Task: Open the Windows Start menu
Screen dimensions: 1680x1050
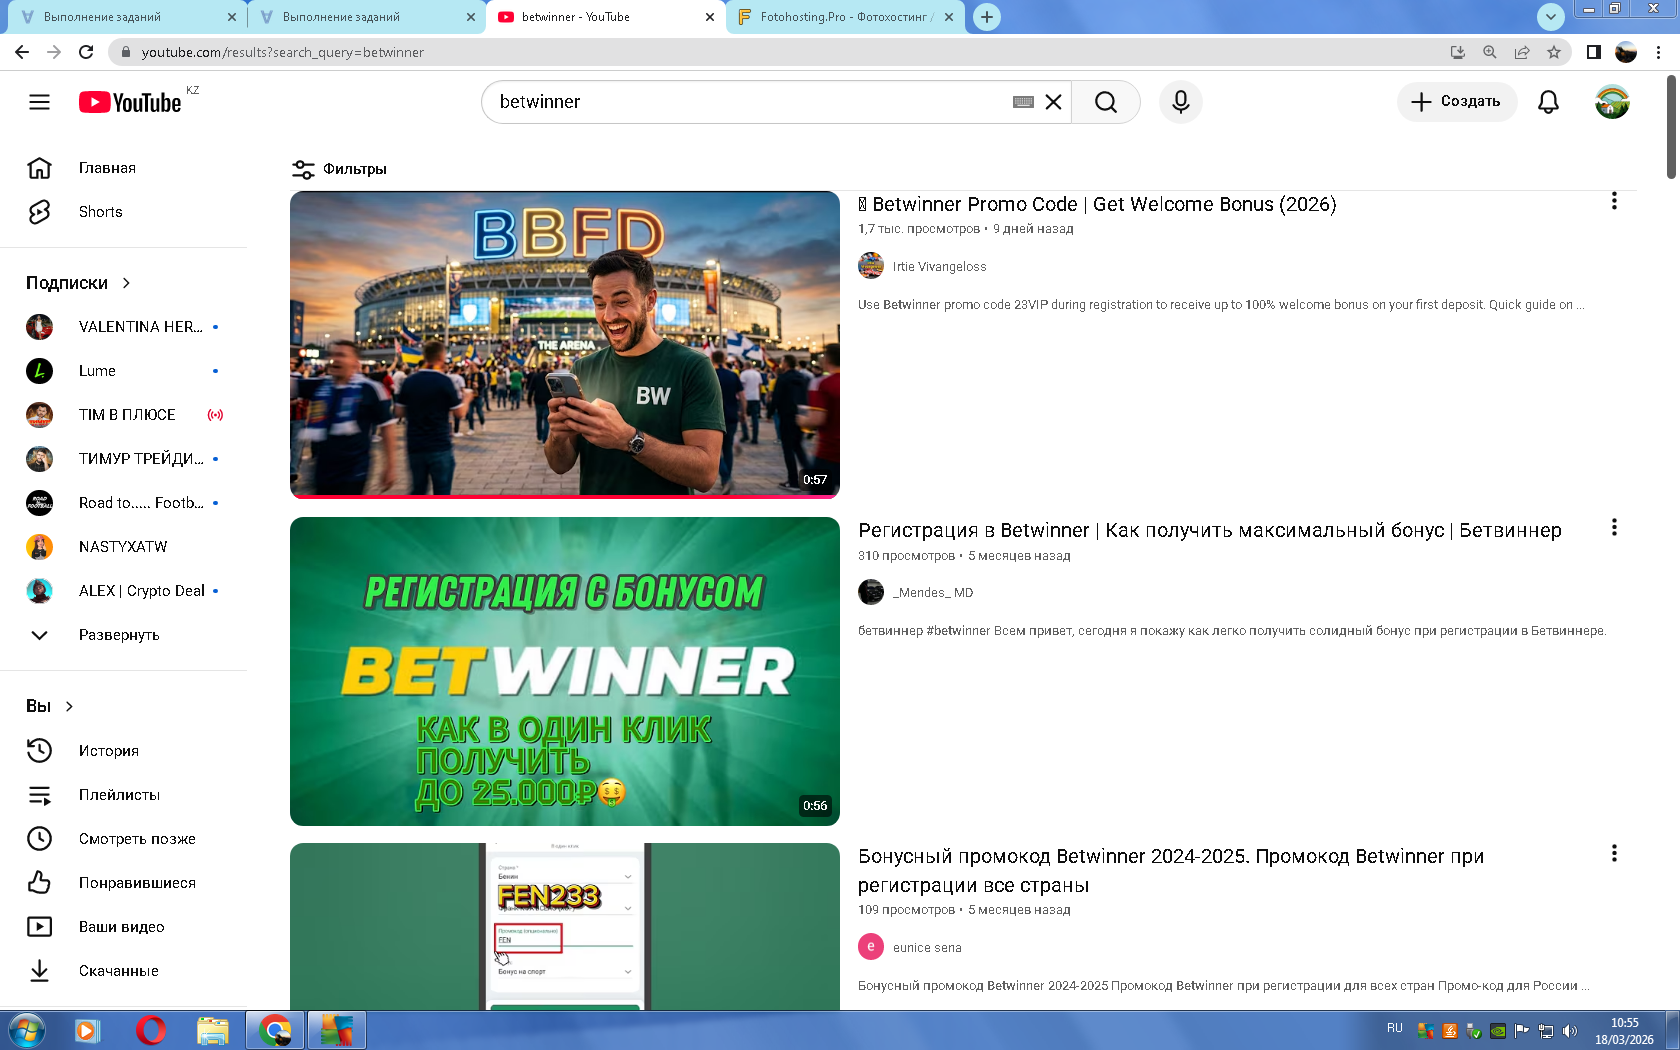Action: (x=27, y=1030)
